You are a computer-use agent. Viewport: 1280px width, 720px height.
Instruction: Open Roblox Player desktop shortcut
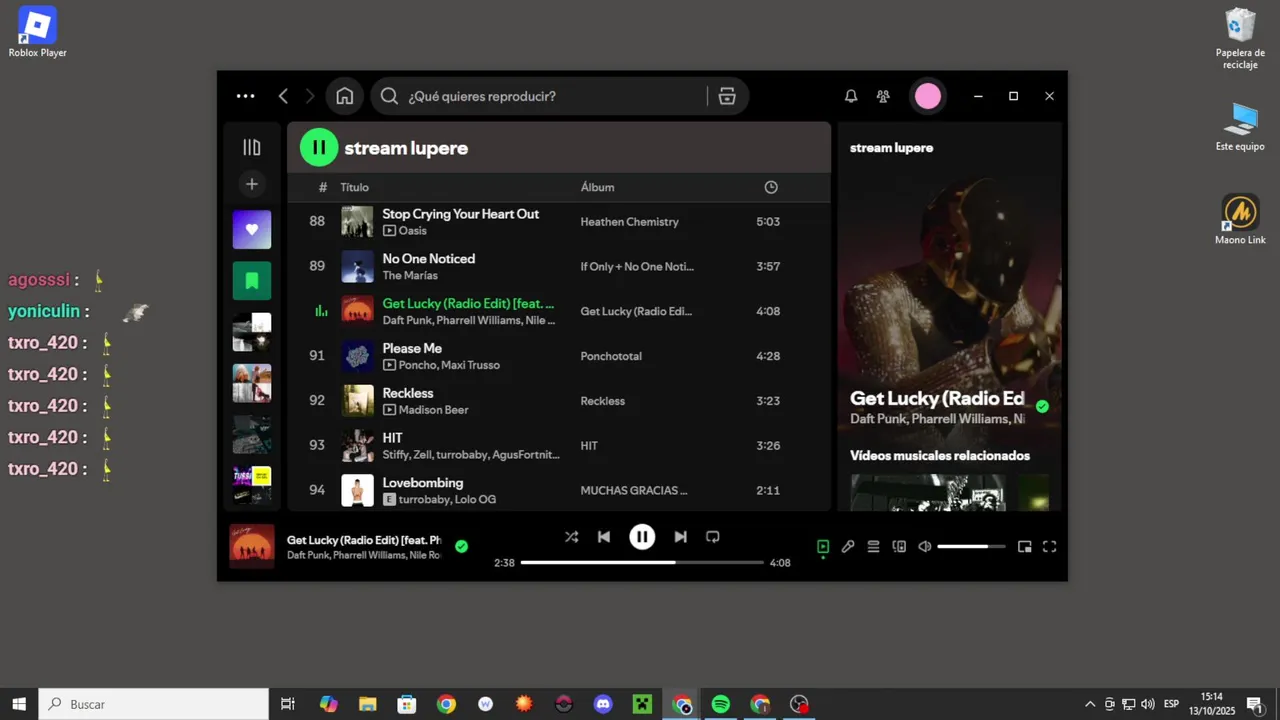(38, 31)
